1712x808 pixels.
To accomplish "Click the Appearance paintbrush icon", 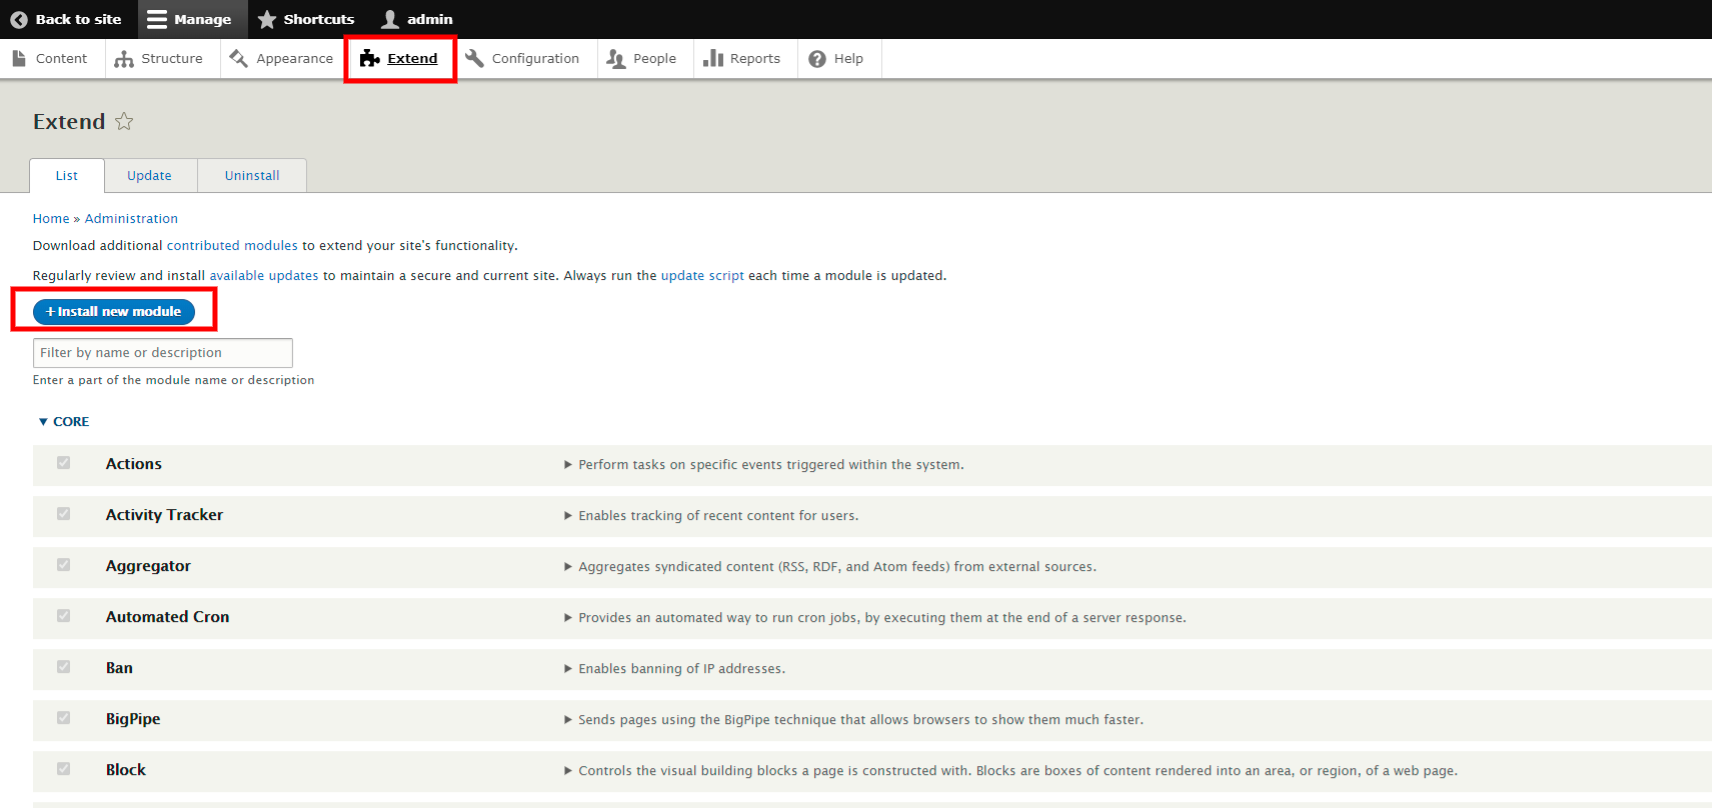I will click(239, 59).
